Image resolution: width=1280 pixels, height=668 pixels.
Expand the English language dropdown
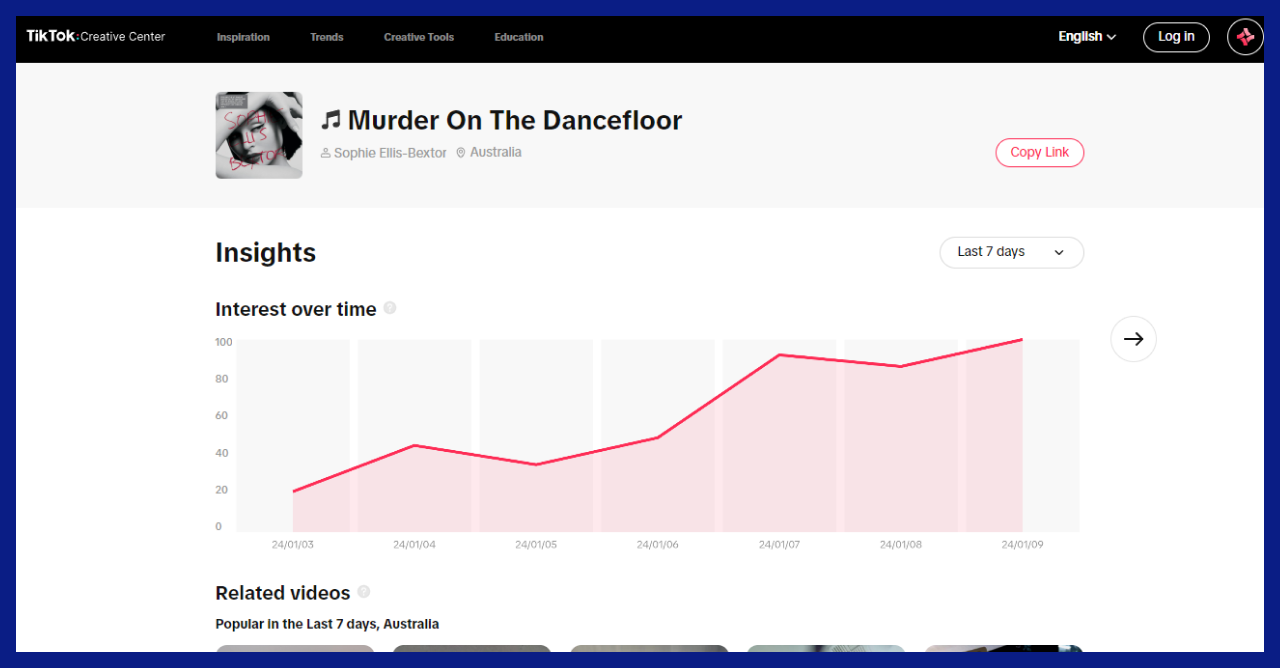(1087, 37)
